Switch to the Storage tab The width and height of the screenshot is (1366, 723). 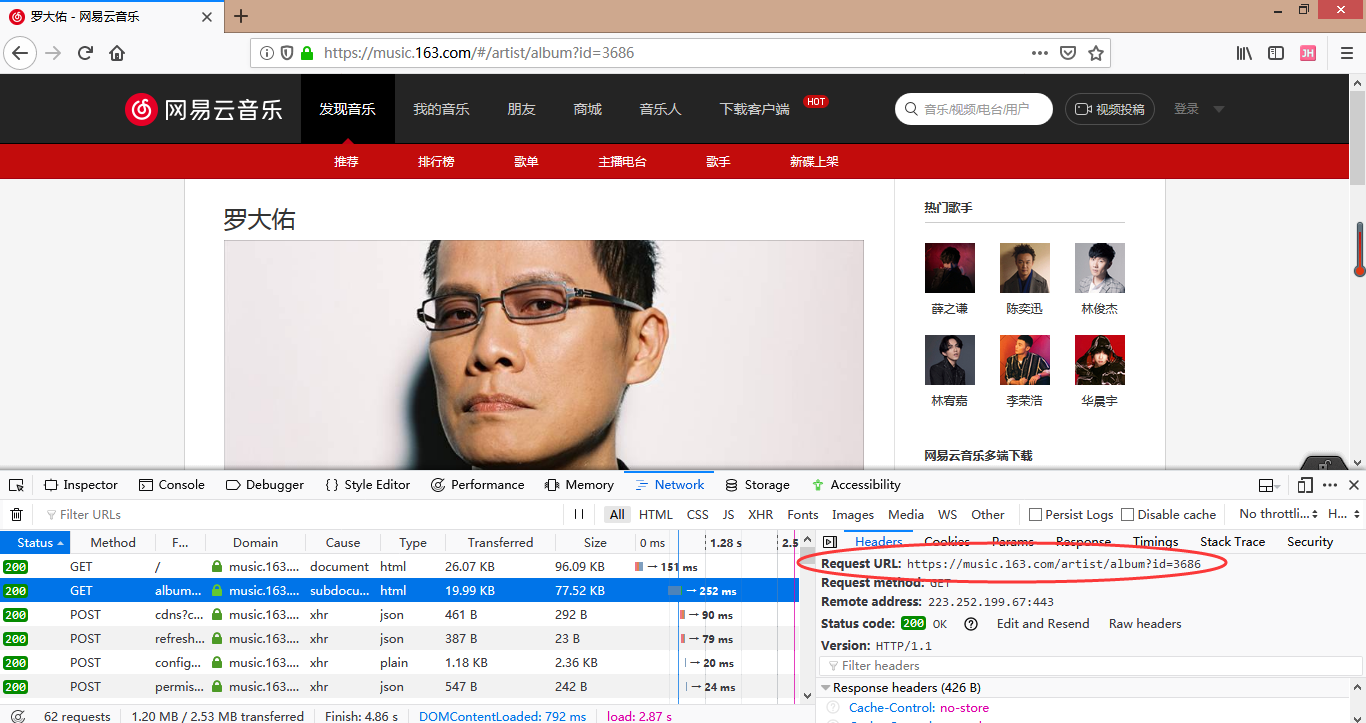tap(757, 485)
